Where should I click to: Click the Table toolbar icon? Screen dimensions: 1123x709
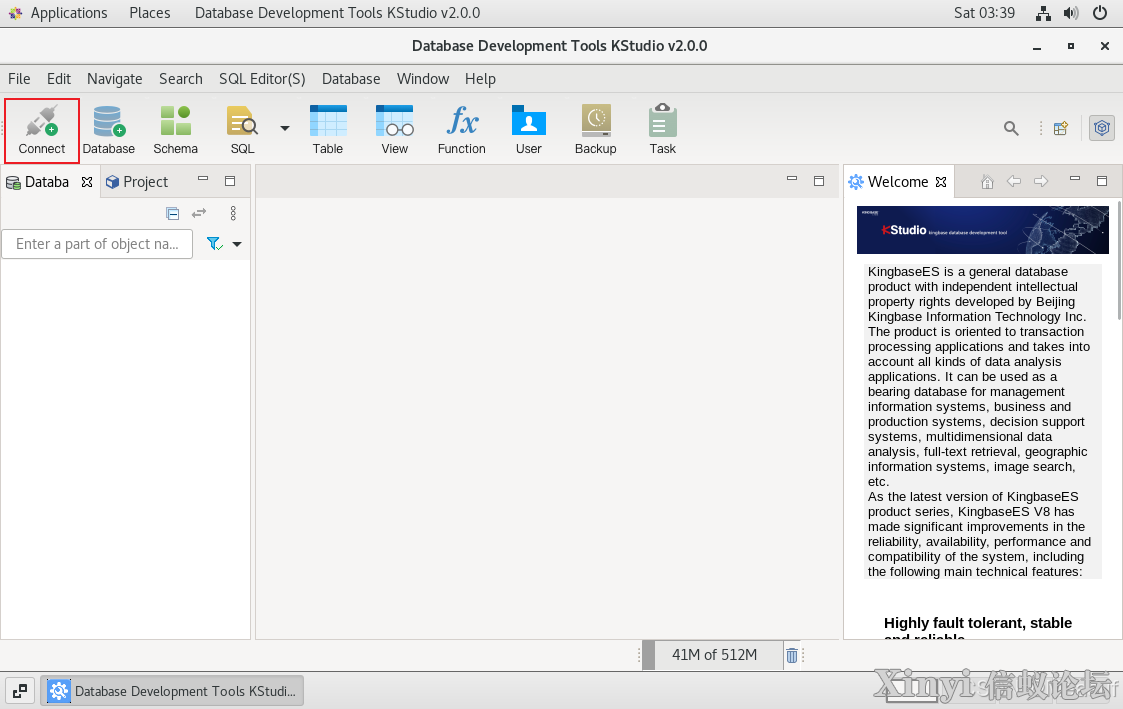328,130
